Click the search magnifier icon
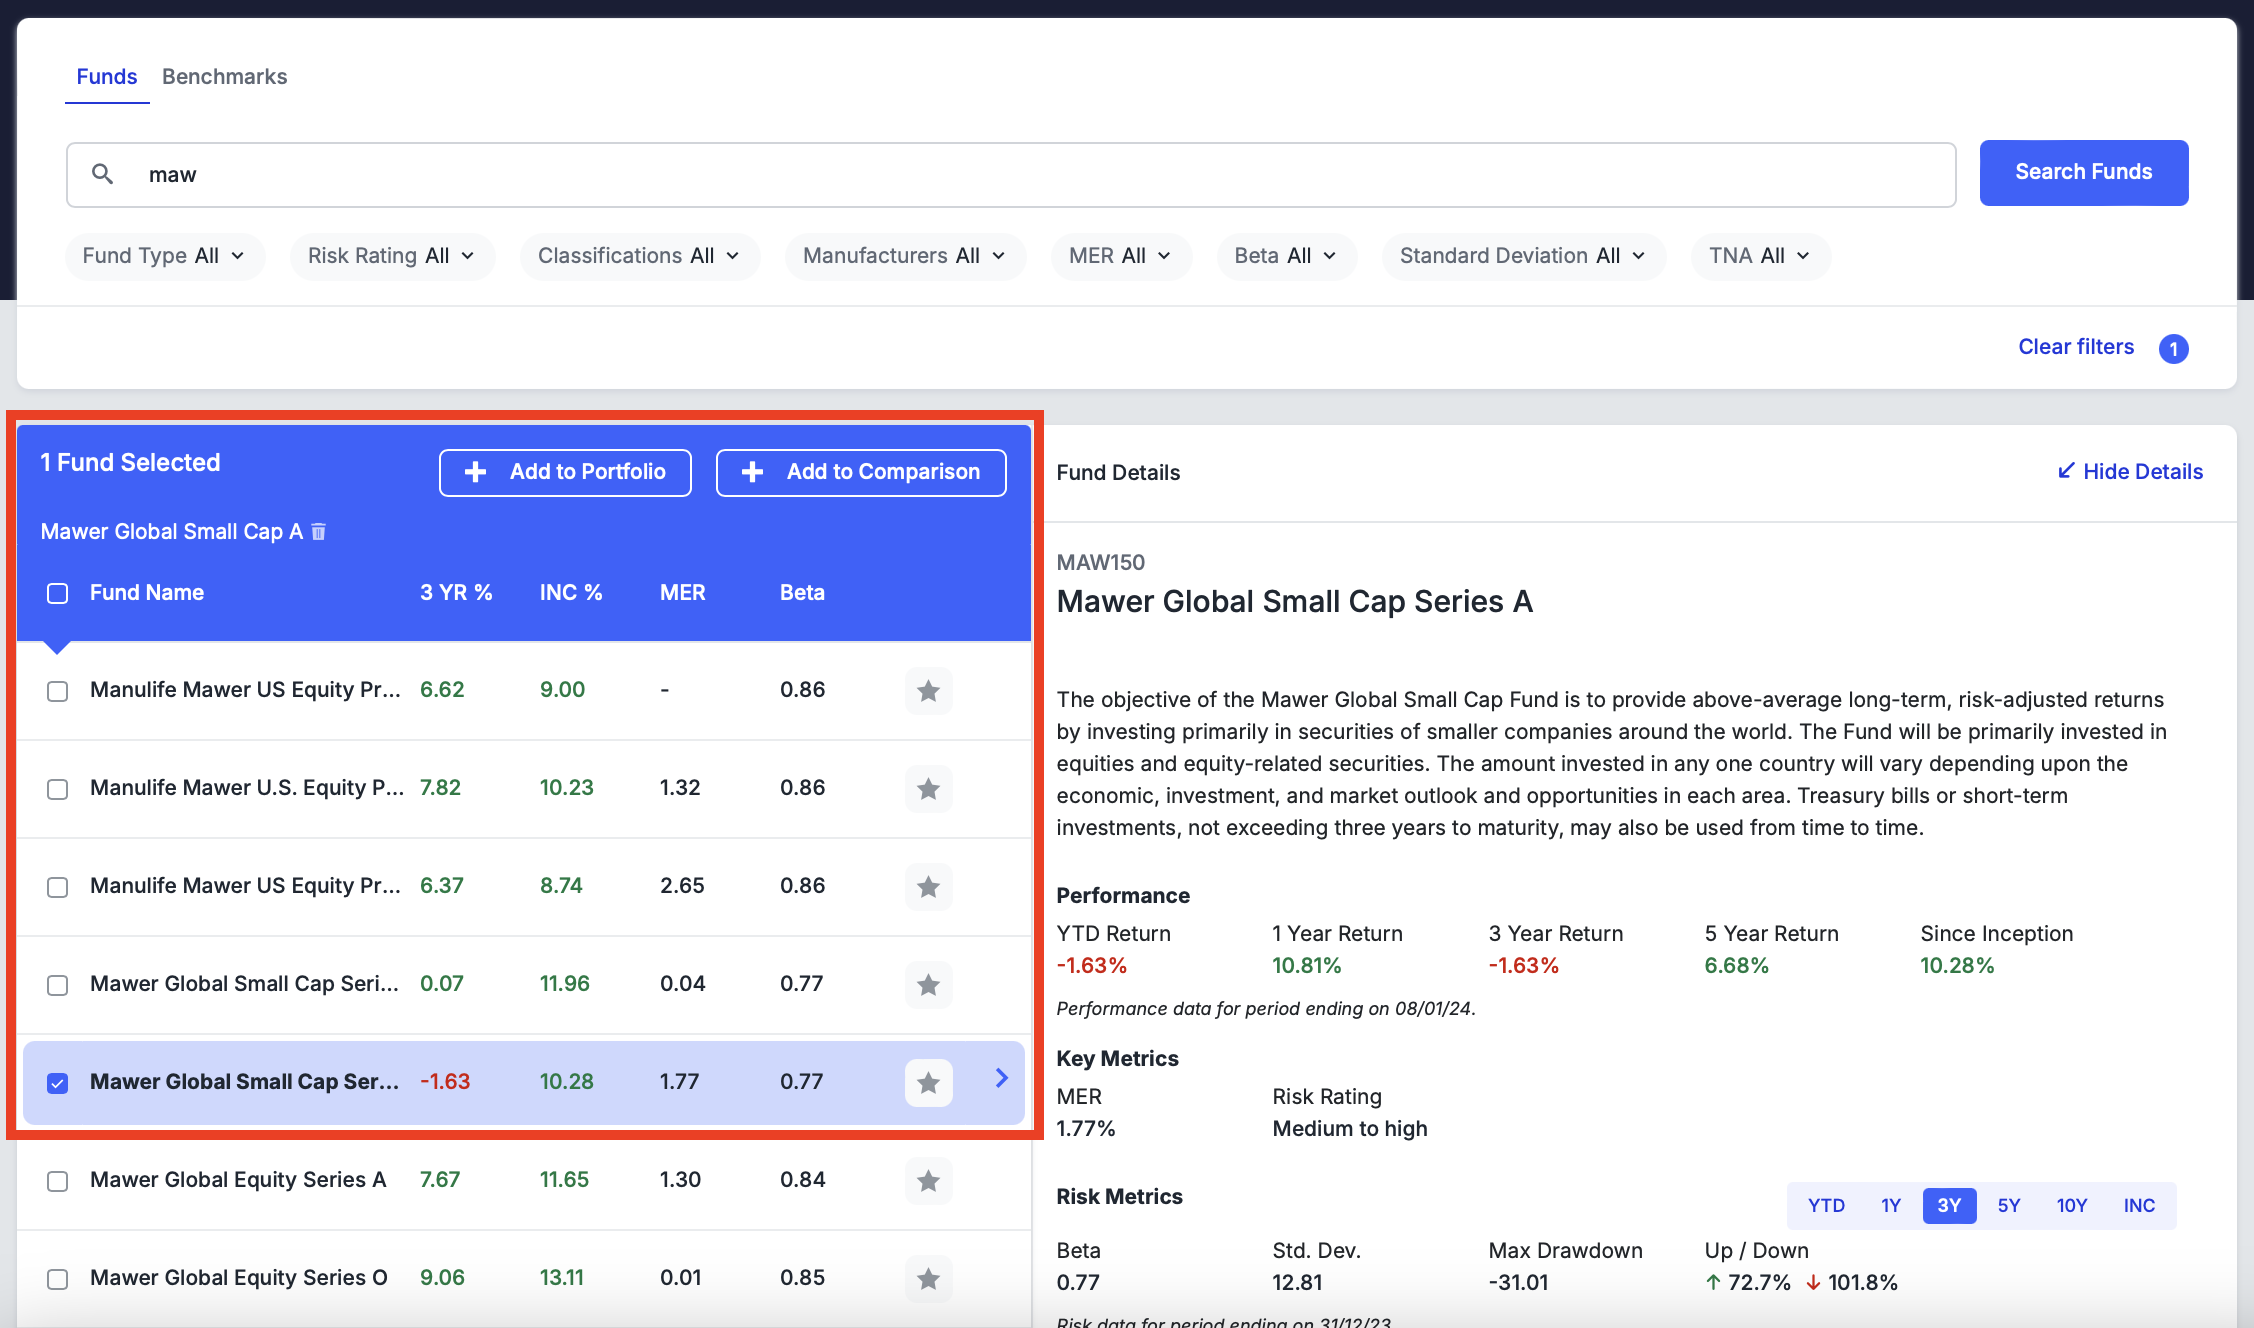This screenshot has height=1328, width=2254. [x=102, y=174]
